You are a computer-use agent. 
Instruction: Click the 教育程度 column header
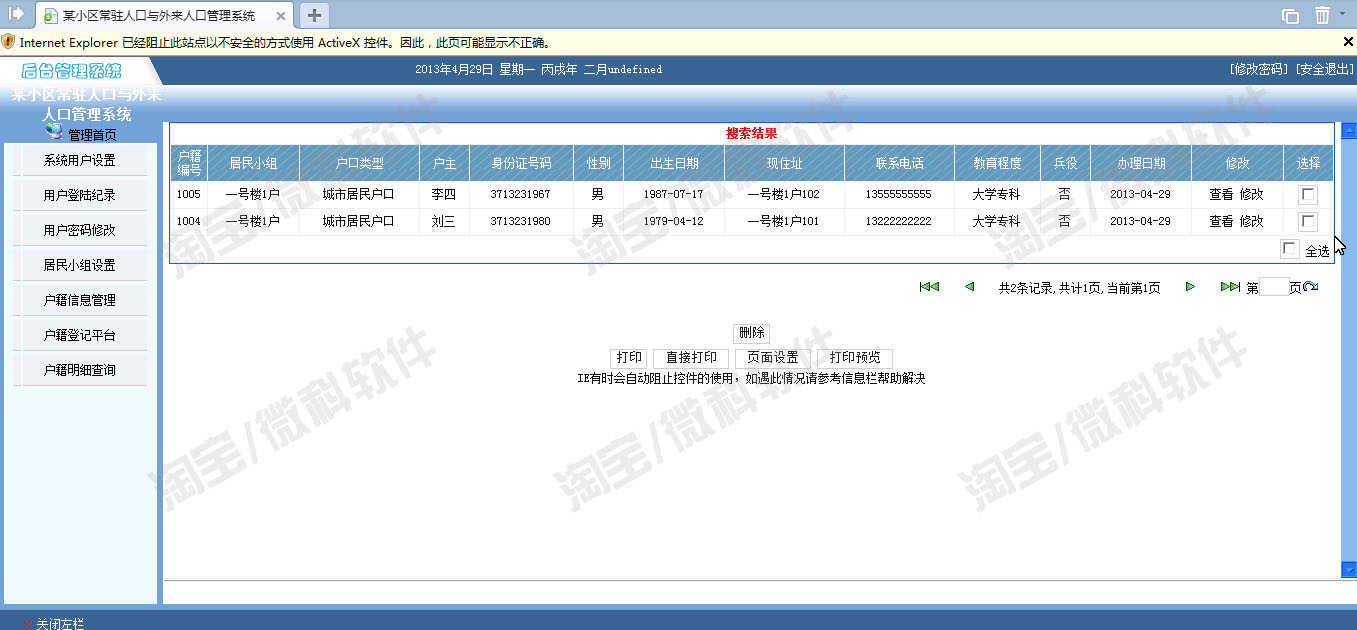pyautogui.click(x=996, y=163)
